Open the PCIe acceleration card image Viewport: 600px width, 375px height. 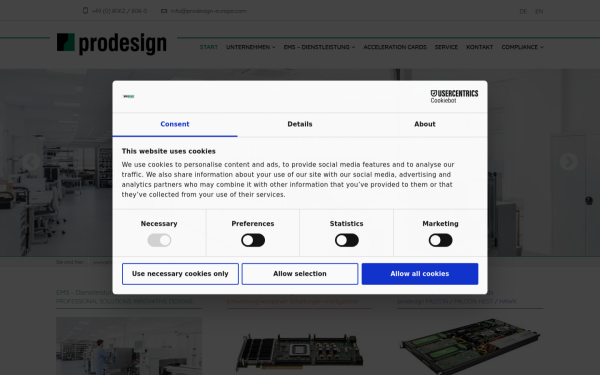300,351
